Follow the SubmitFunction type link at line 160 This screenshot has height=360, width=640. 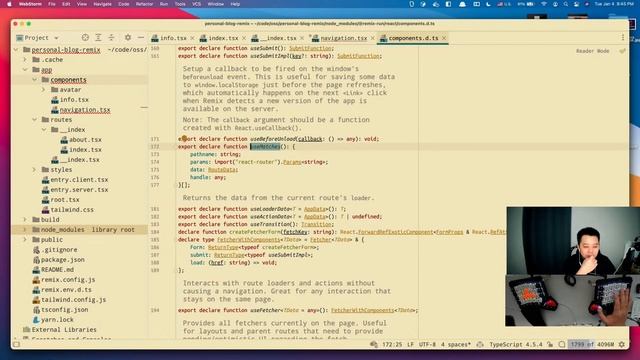311,48
